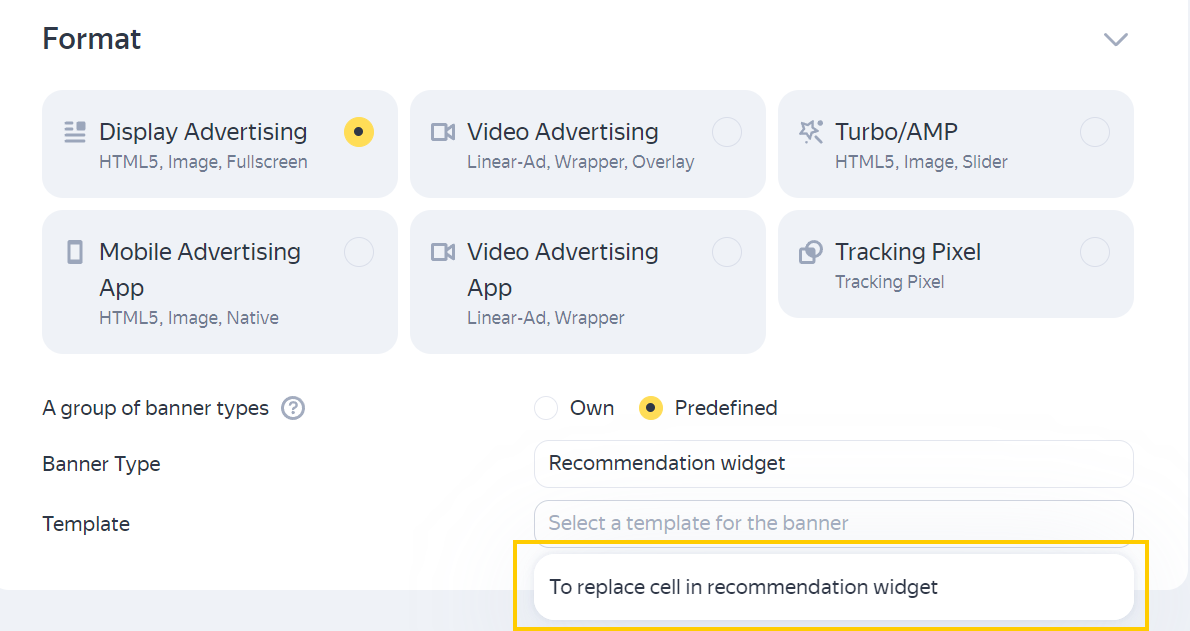Choose the Own banner group option
The image size is (1190, 631).
(x=546, y=408)
